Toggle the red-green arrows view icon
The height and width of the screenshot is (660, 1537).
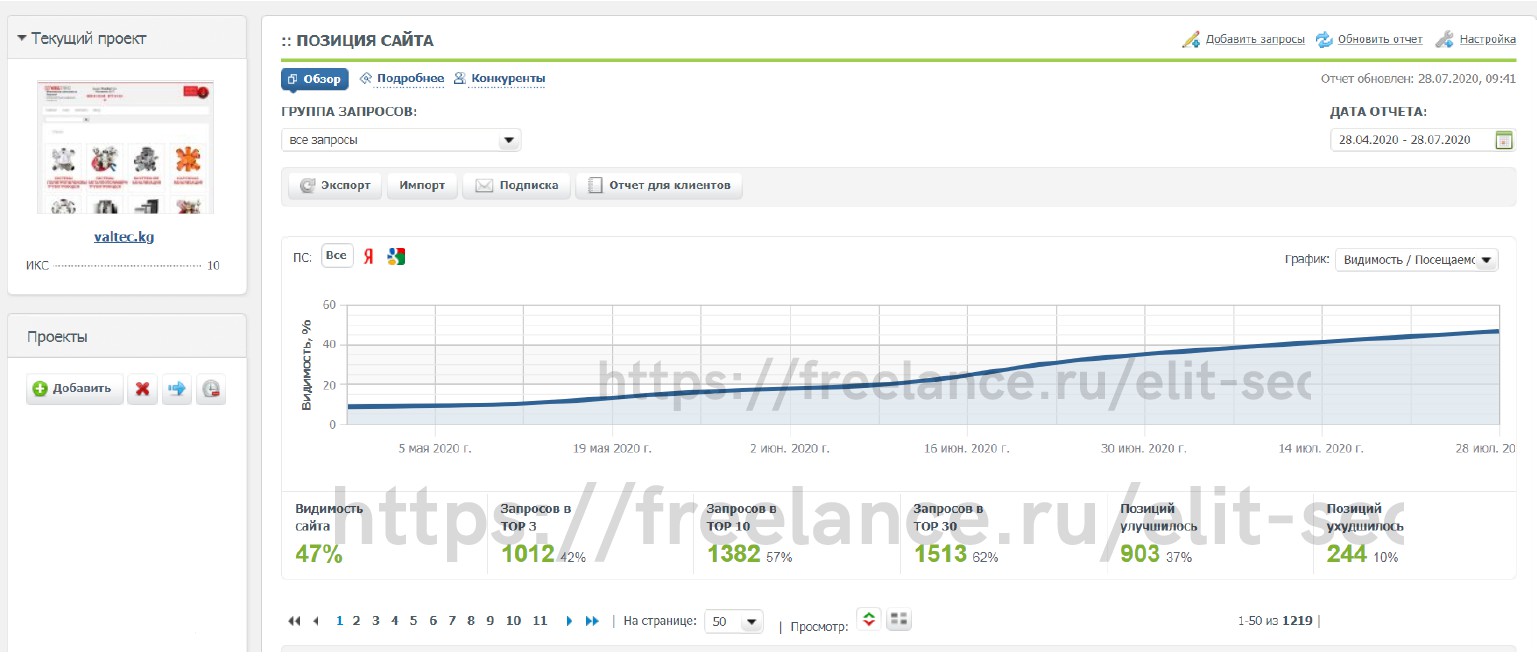coord(868,620)
